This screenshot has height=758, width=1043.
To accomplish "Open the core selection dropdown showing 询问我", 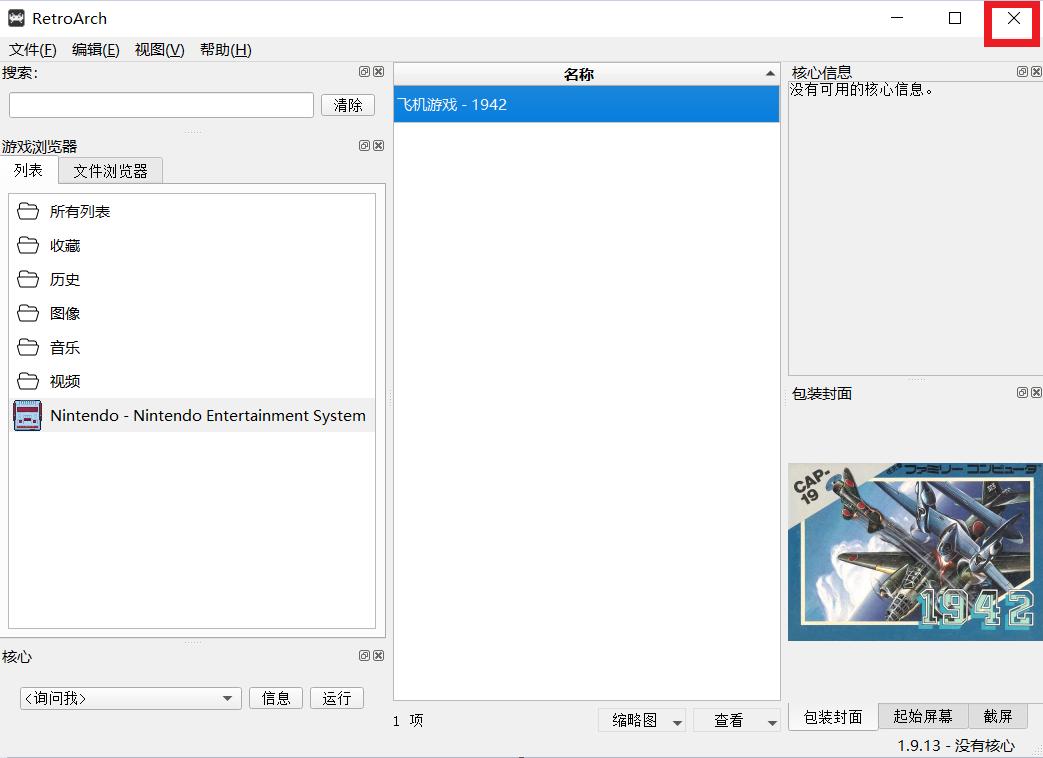I will tap(128, 697).
